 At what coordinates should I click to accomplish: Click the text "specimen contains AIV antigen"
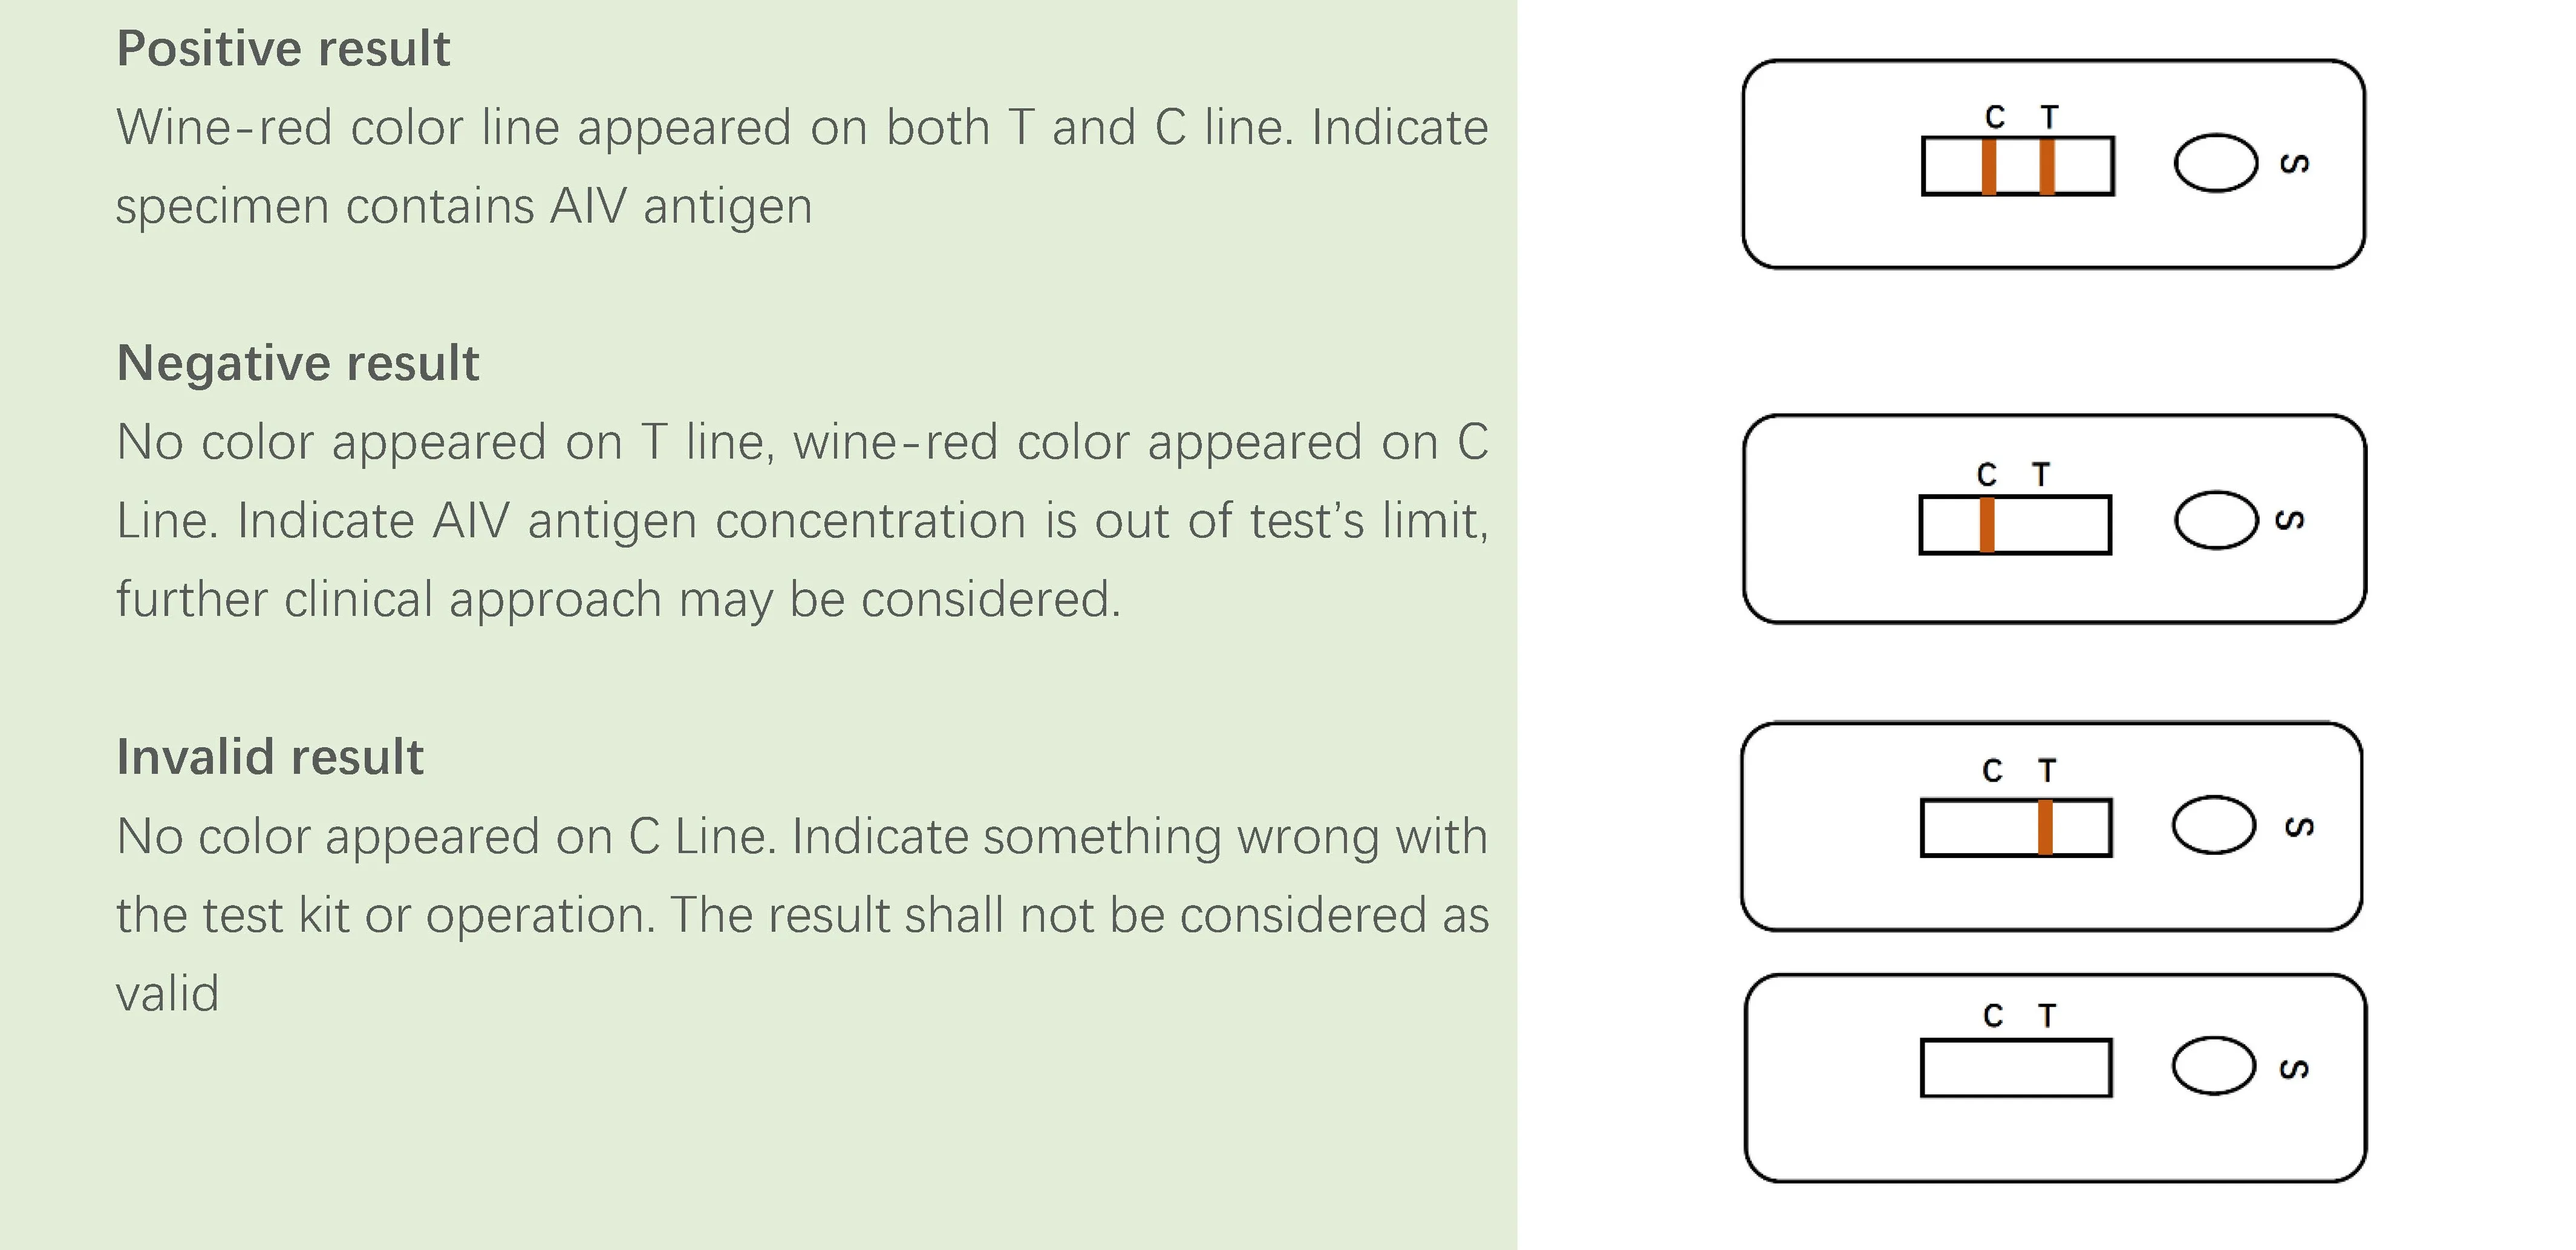click(464, 207)
